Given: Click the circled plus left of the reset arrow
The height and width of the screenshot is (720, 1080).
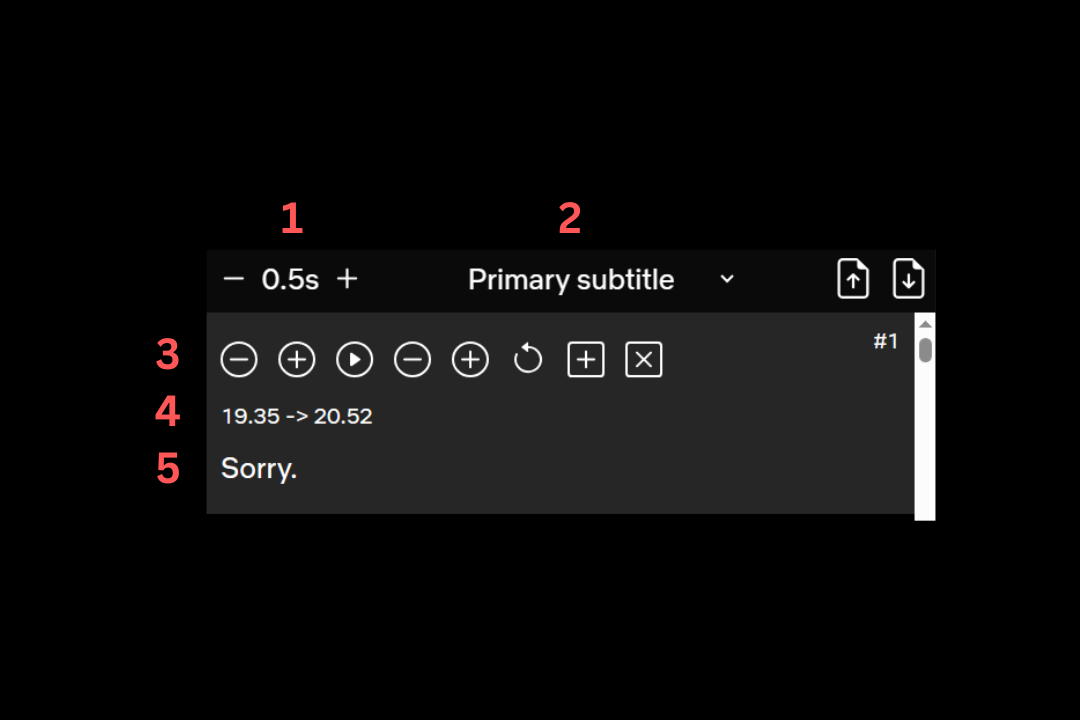Looking at the screenshot, I should tap(470, 360).
